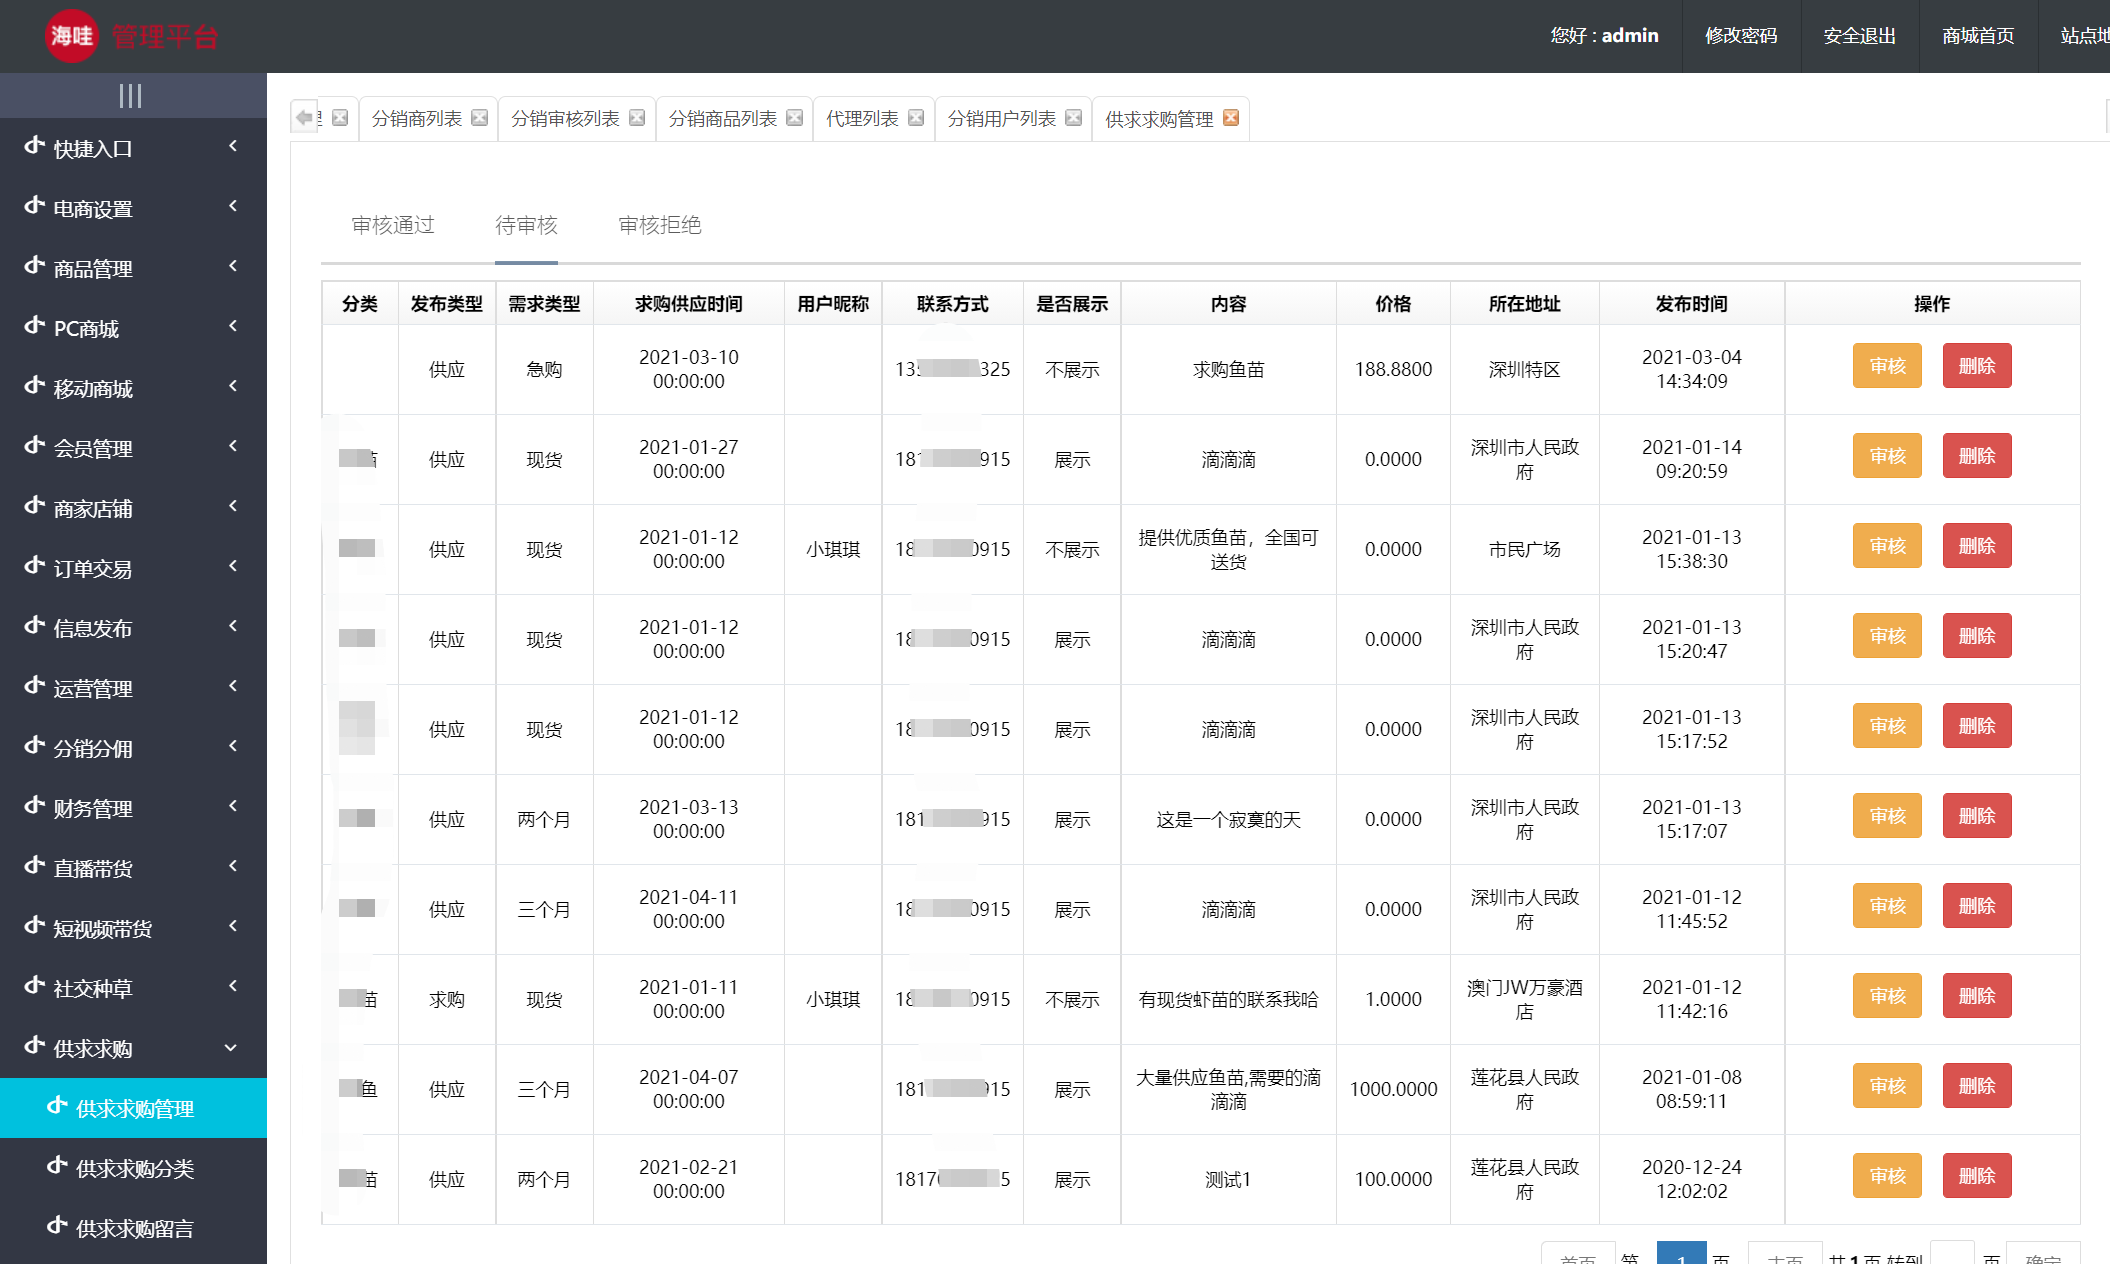Click the 海哇 logo icon

72,36
